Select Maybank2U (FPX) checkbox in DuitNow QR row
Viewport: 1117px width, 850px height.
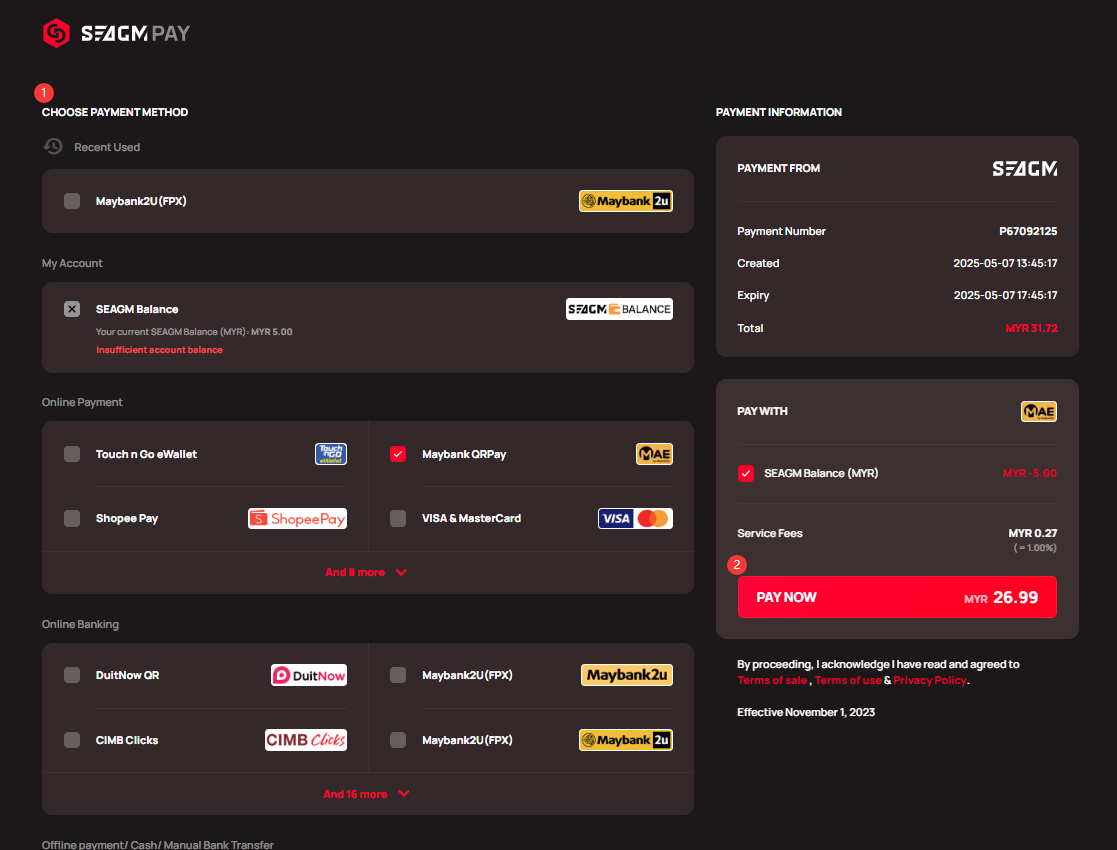(x=398, y=675)
